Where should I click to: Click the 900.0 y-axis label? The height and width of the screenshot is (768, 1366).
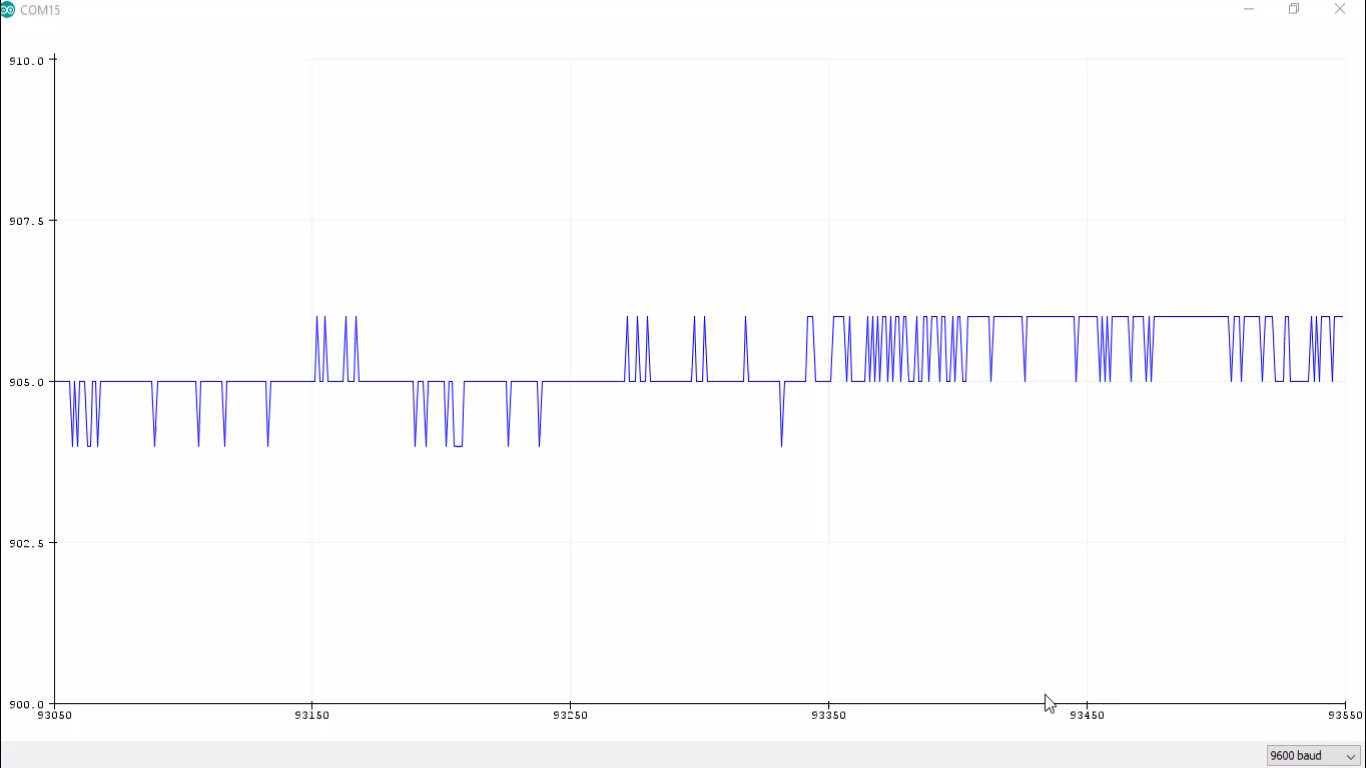click(26, 704)
